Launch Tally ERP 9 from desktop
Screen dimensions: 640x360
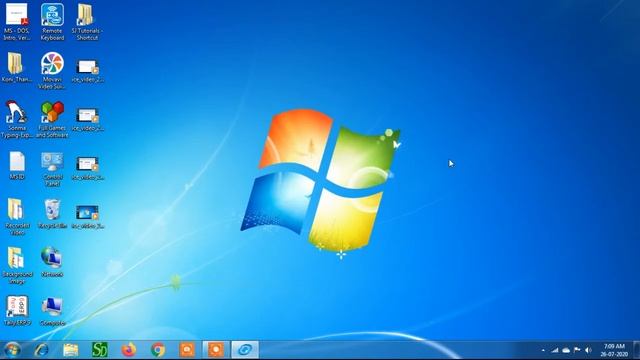[x=17, y=311]
